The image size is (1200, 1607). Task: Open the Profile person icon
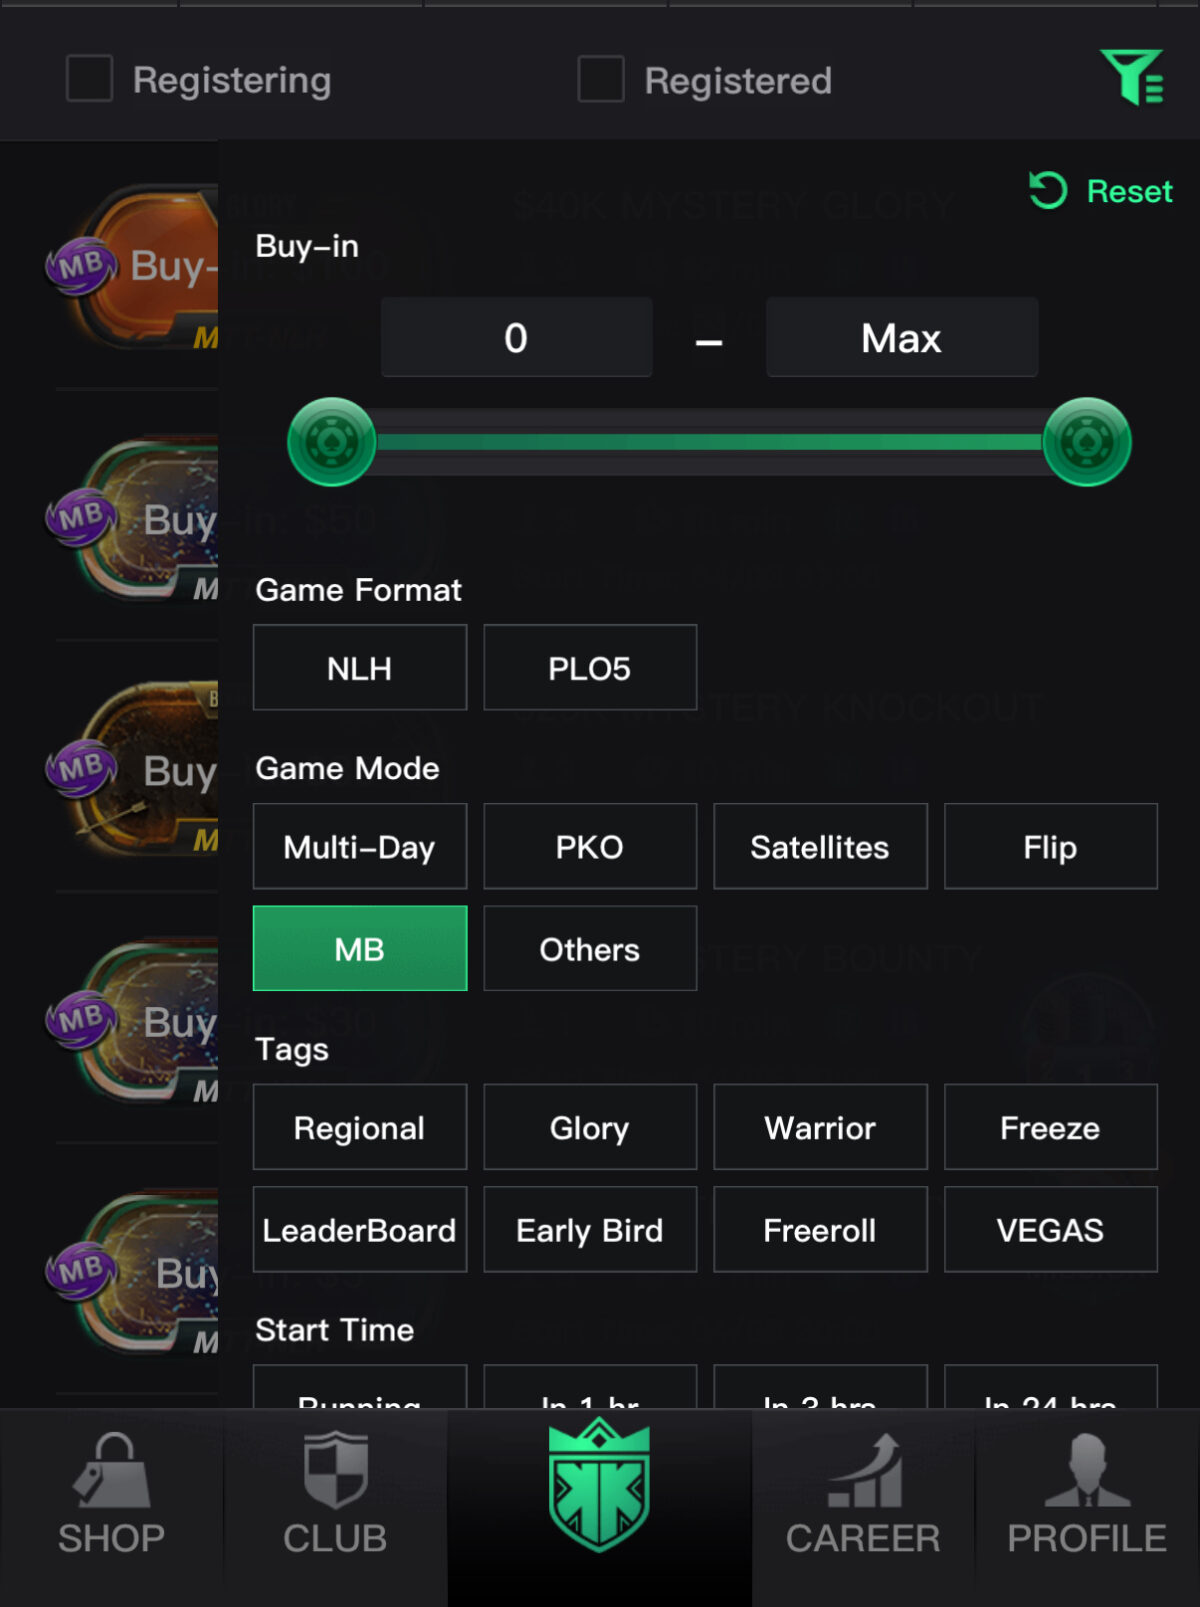(x=1087, y=1470)
